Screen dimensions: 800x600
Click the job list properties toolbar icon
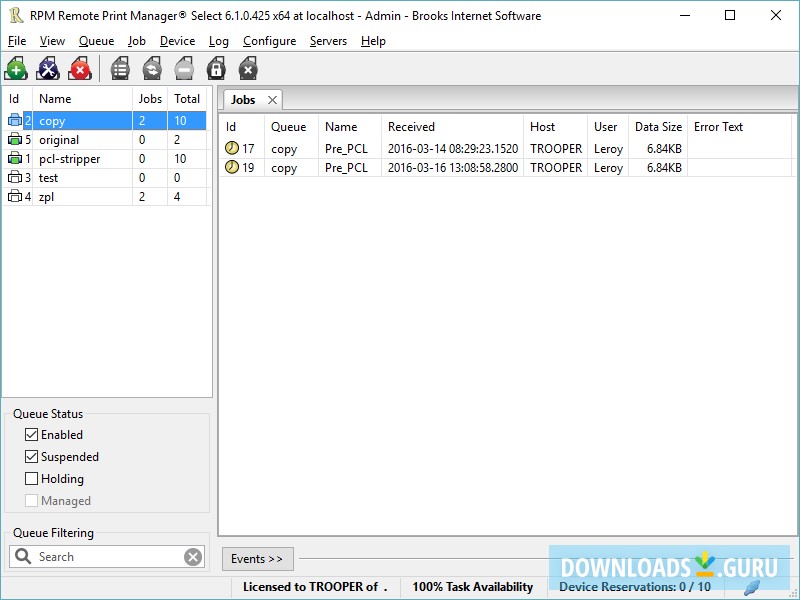119,68
